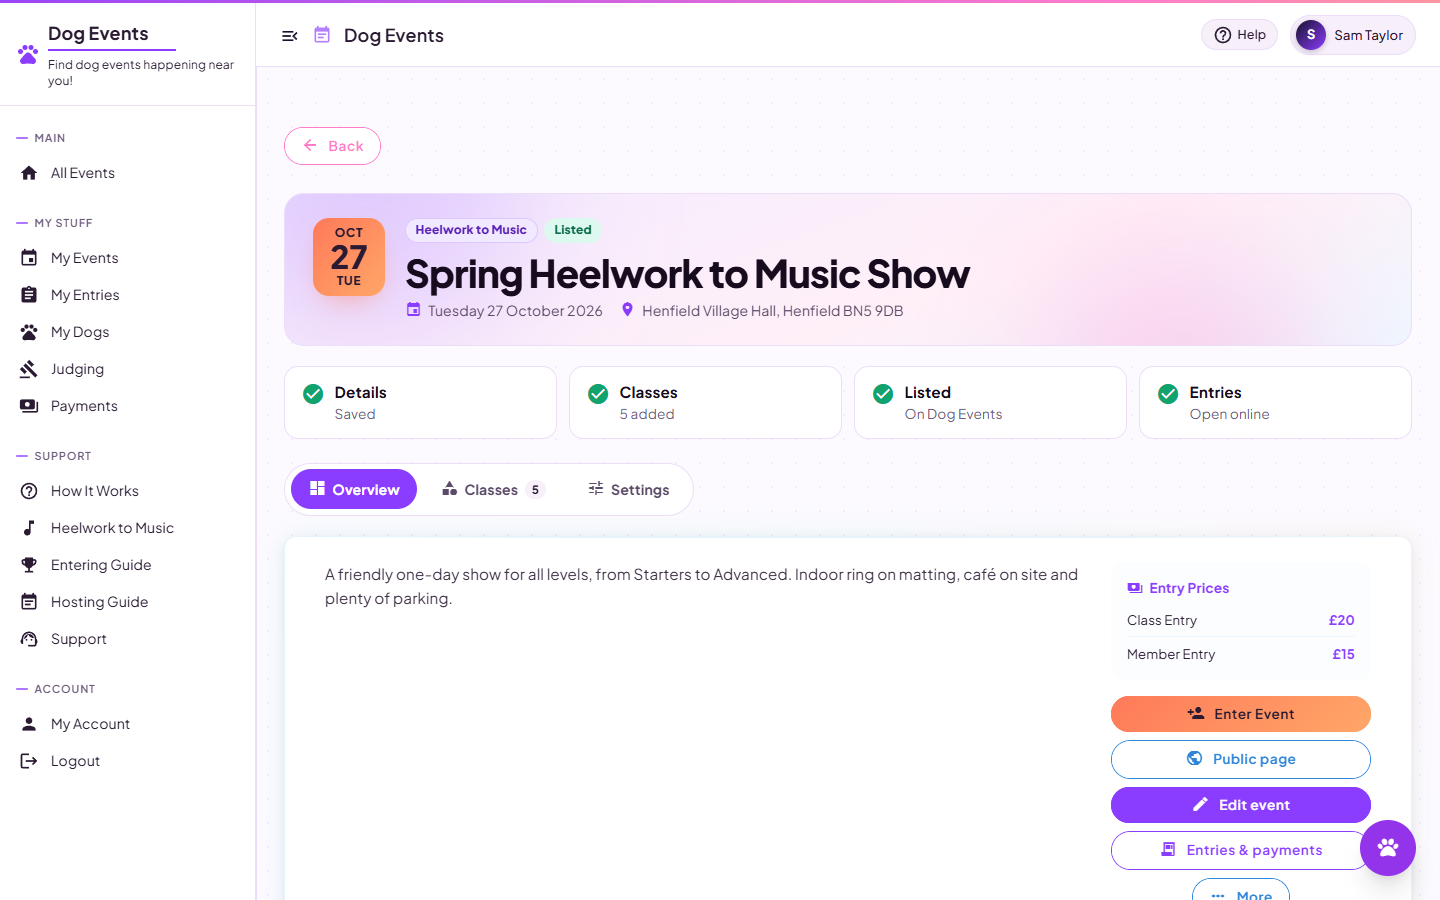1440x900 pixels.
Task: Open the Support page
Action: (x=127, y=639)
